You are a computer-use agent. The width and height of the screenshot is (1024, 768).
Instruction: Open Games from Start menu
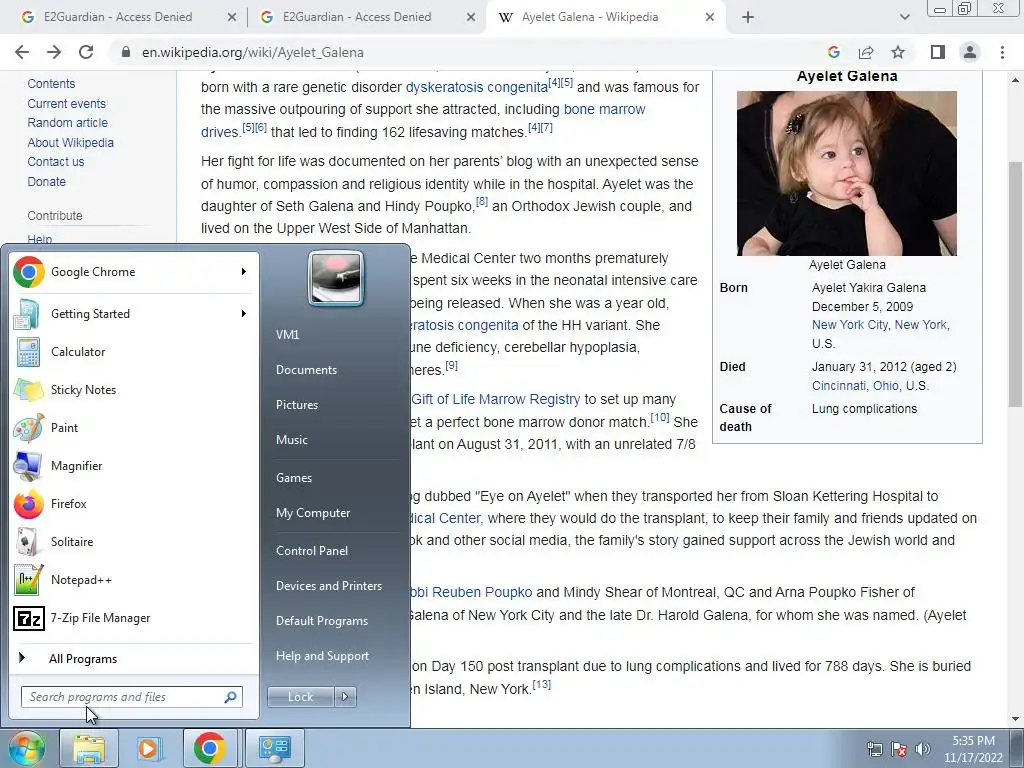click(x=294, y=478)
